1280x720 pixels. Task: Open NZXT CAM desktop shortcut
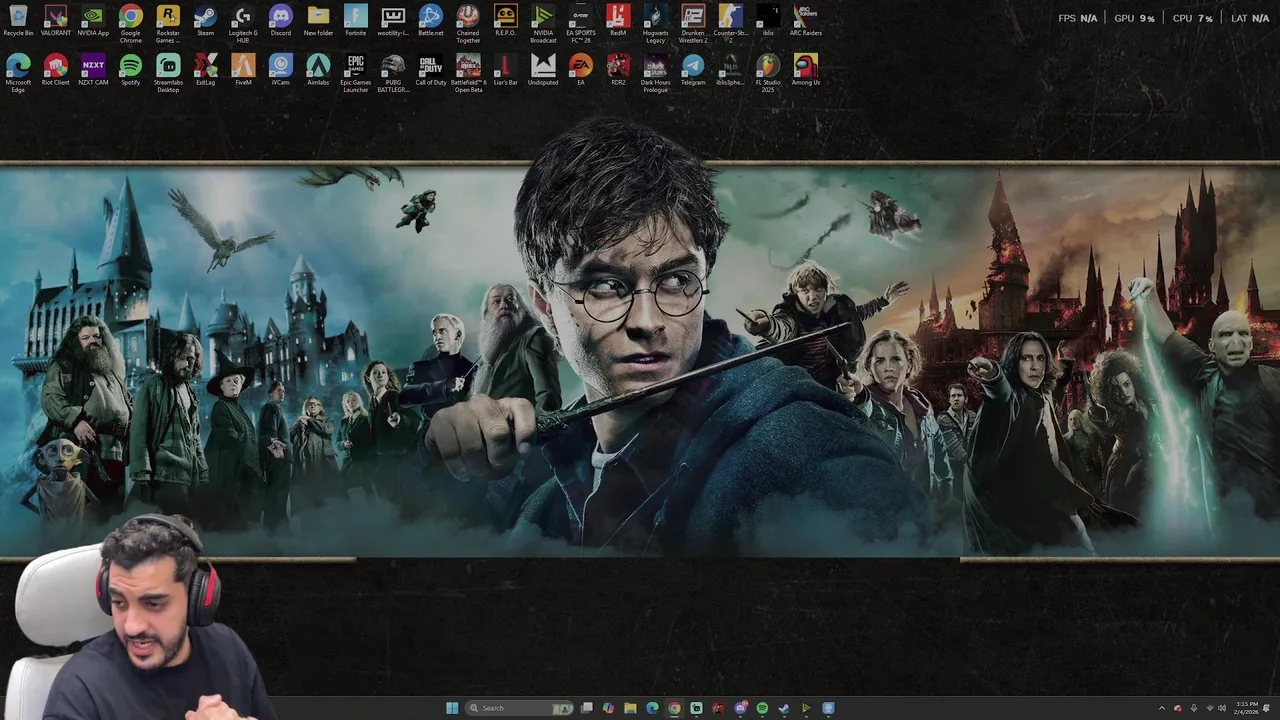pyautogui.click(x=93, y=70)
